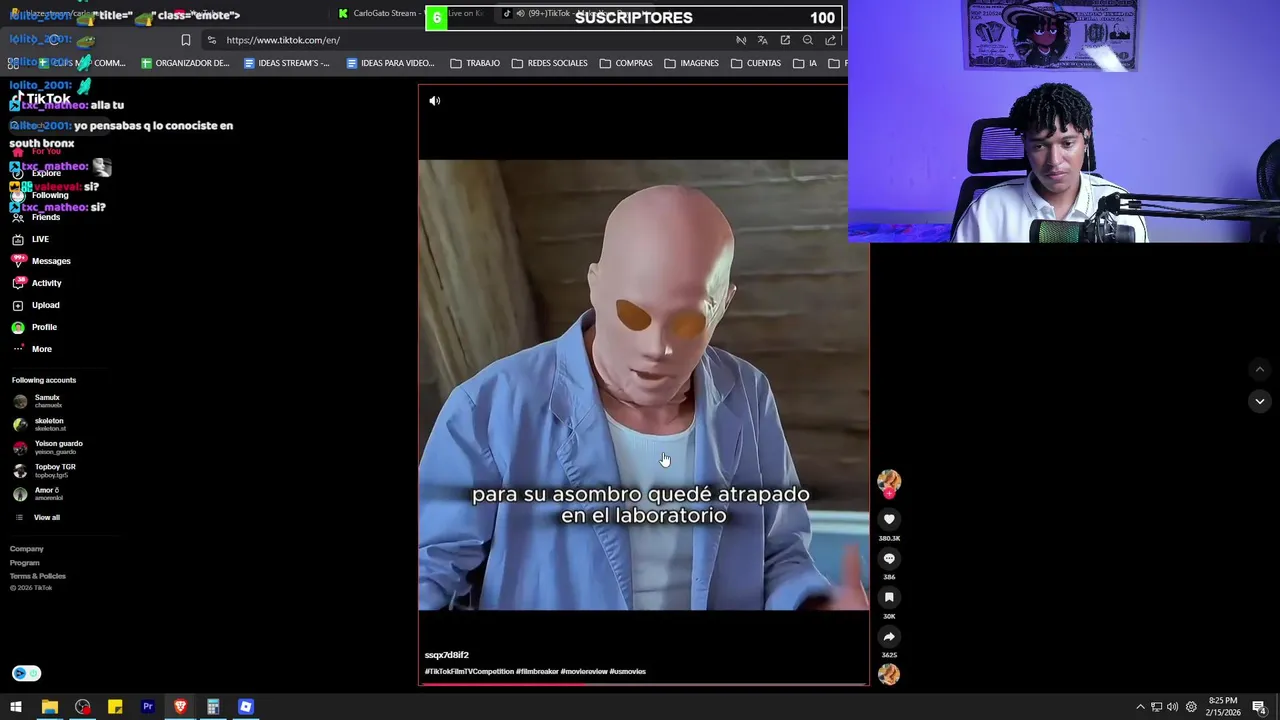Expand Terms & Policies footer section

coord(38,576)
